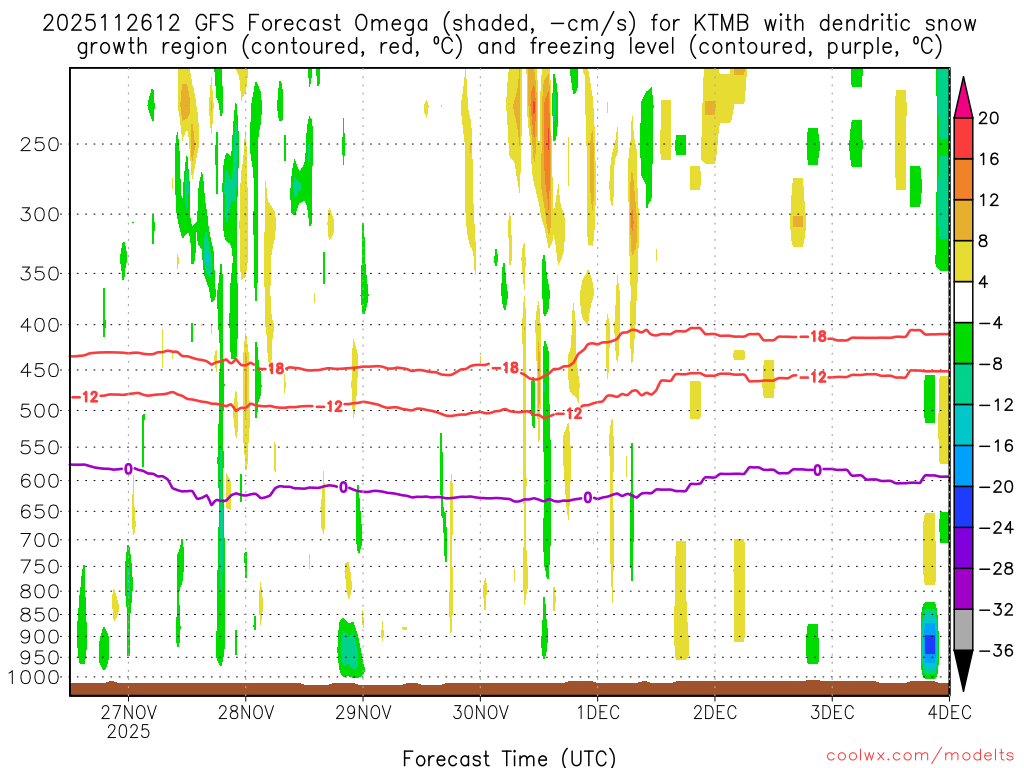Click the 400 pressure level label
Screen dimensions: 1024x768
pos(40,325)
